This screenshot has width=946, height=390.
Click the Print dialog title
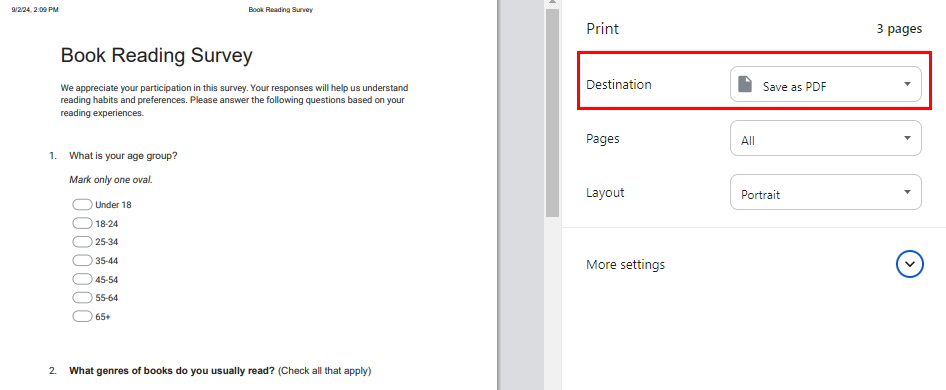[x=602, y=28]
